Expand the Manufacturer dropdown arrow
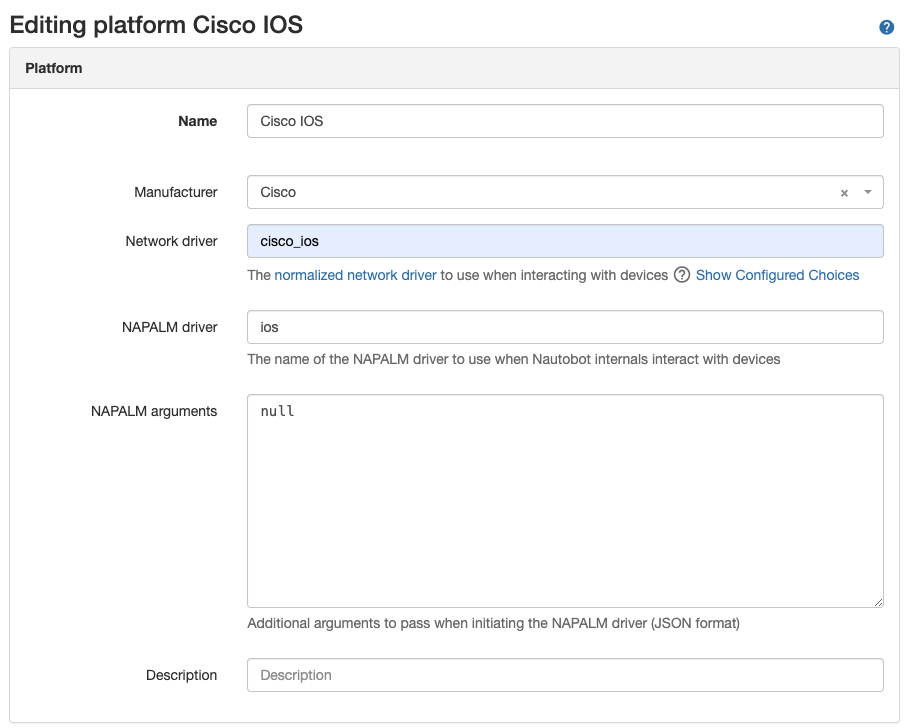This screenshot has width=909, height=728. 867,192
